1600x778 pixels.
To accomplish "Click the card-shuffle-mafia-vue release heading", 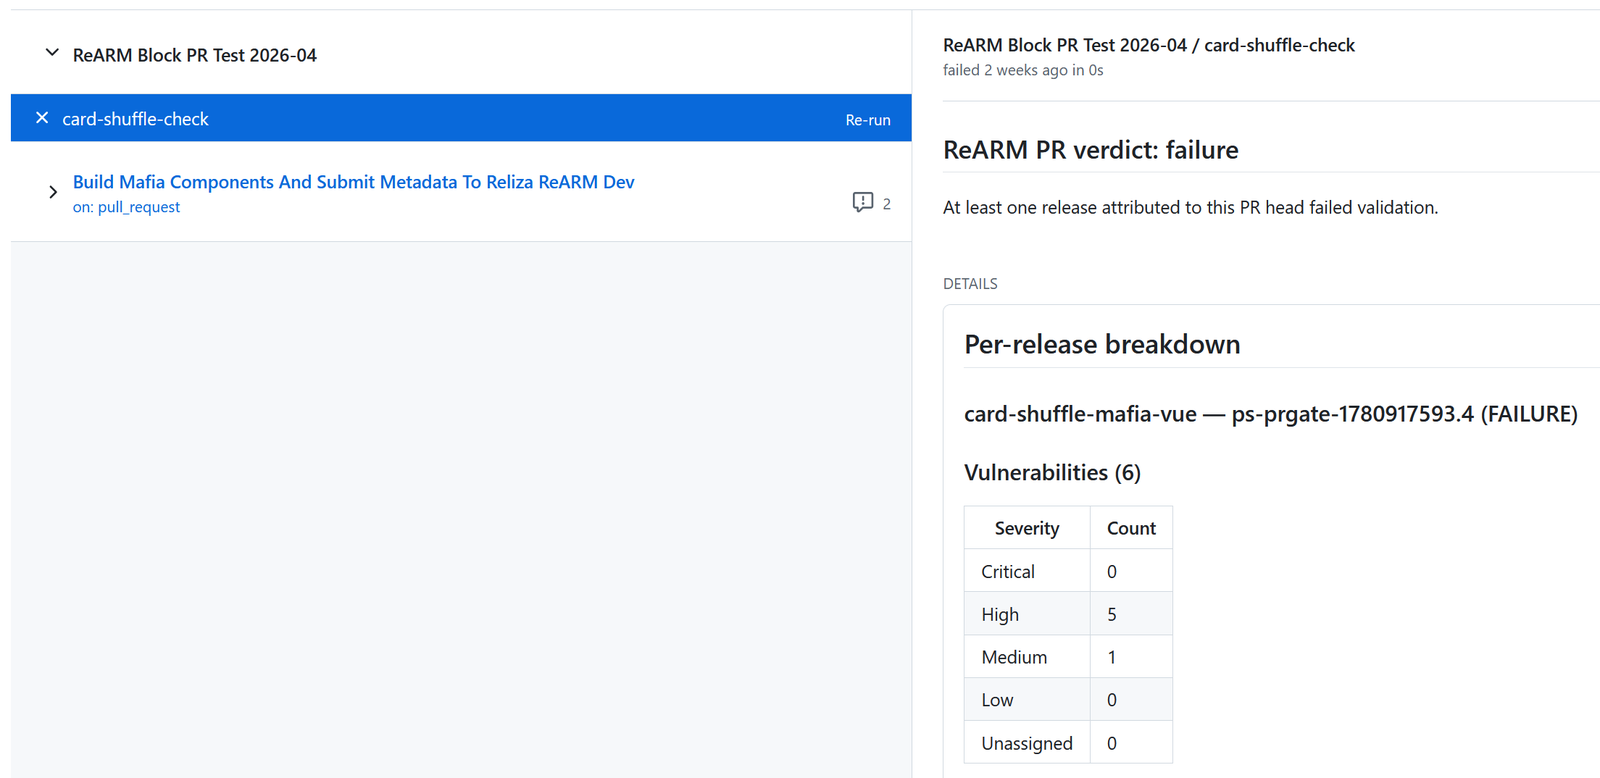I will click(1271, 414).
